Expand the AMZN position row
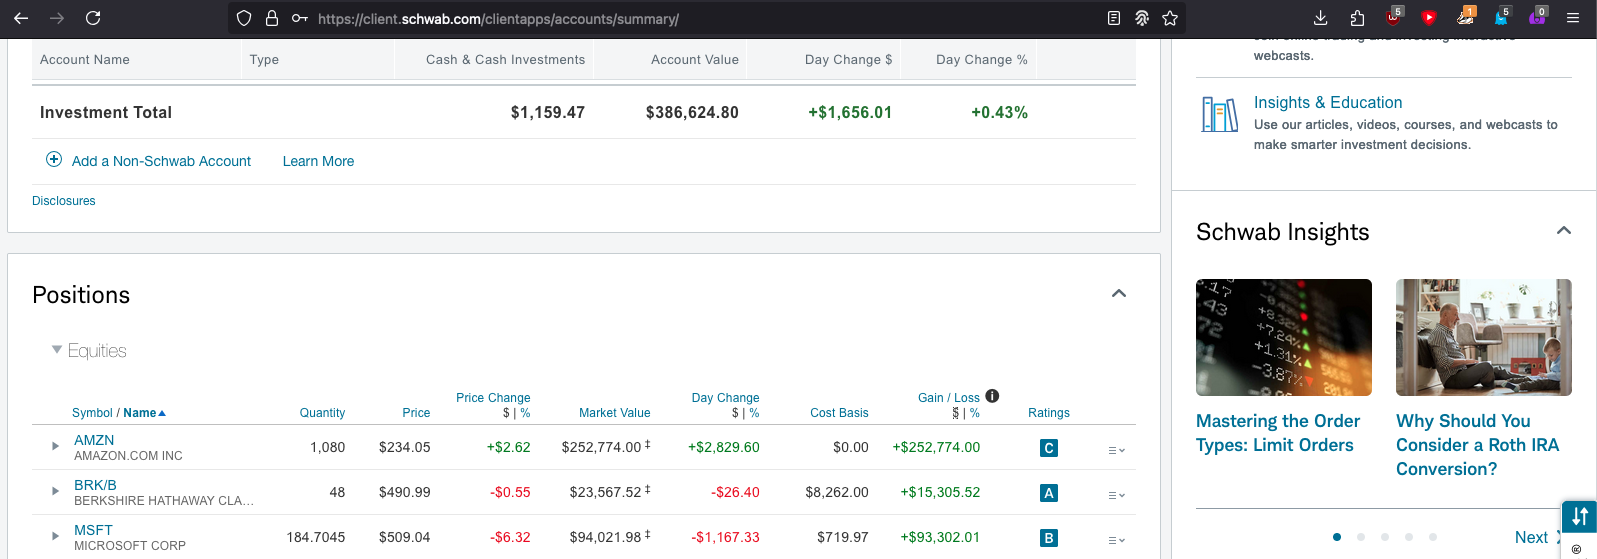The image size is (1597, 559). pos(55,446)
